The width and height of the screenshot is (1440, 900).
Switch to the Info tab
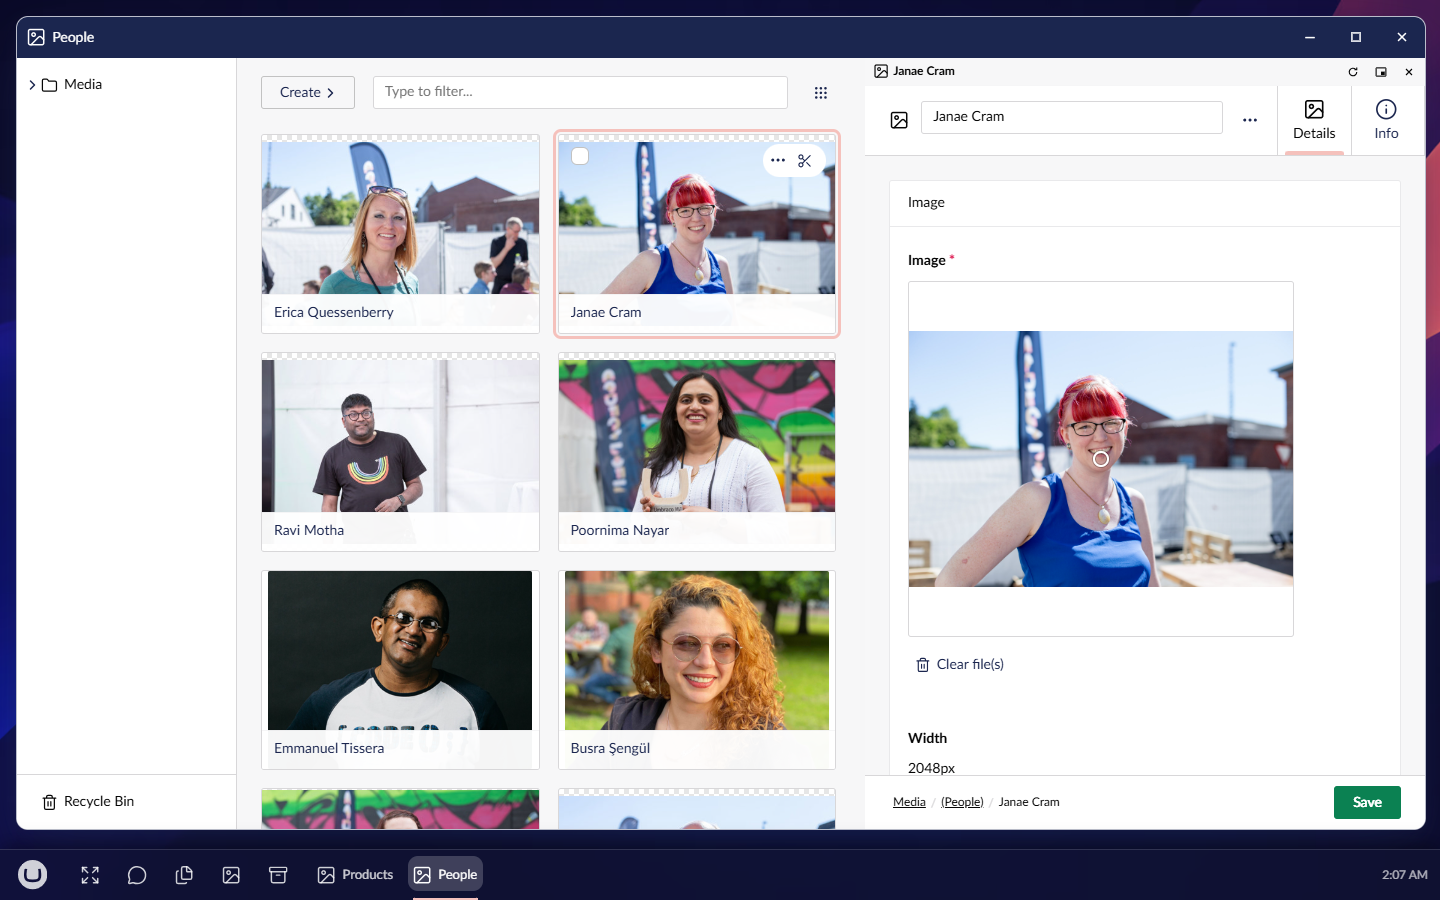[x=1386, y=120]
